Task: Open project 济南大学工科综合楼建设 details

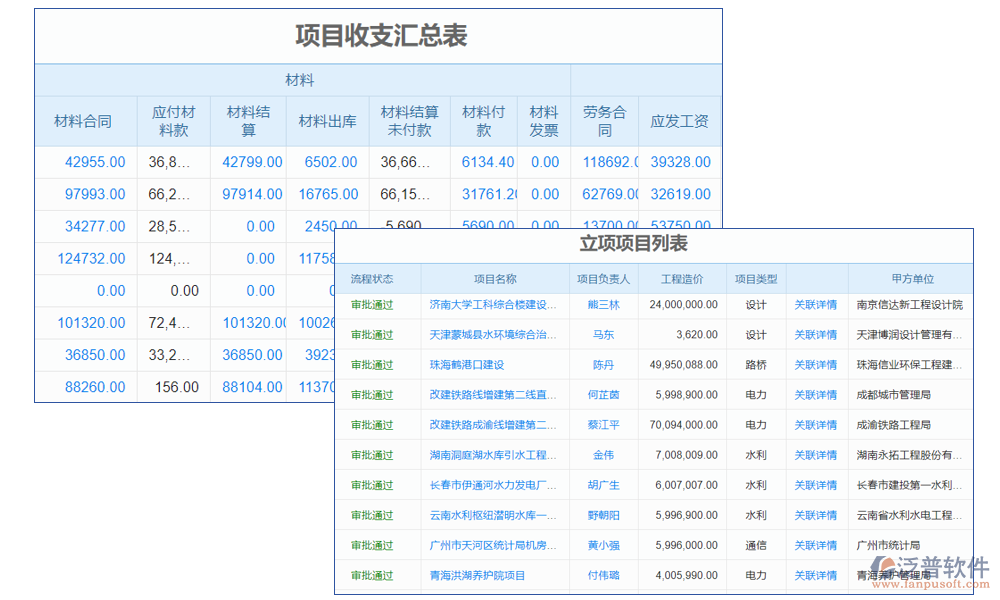Action: tap(490, 302)
